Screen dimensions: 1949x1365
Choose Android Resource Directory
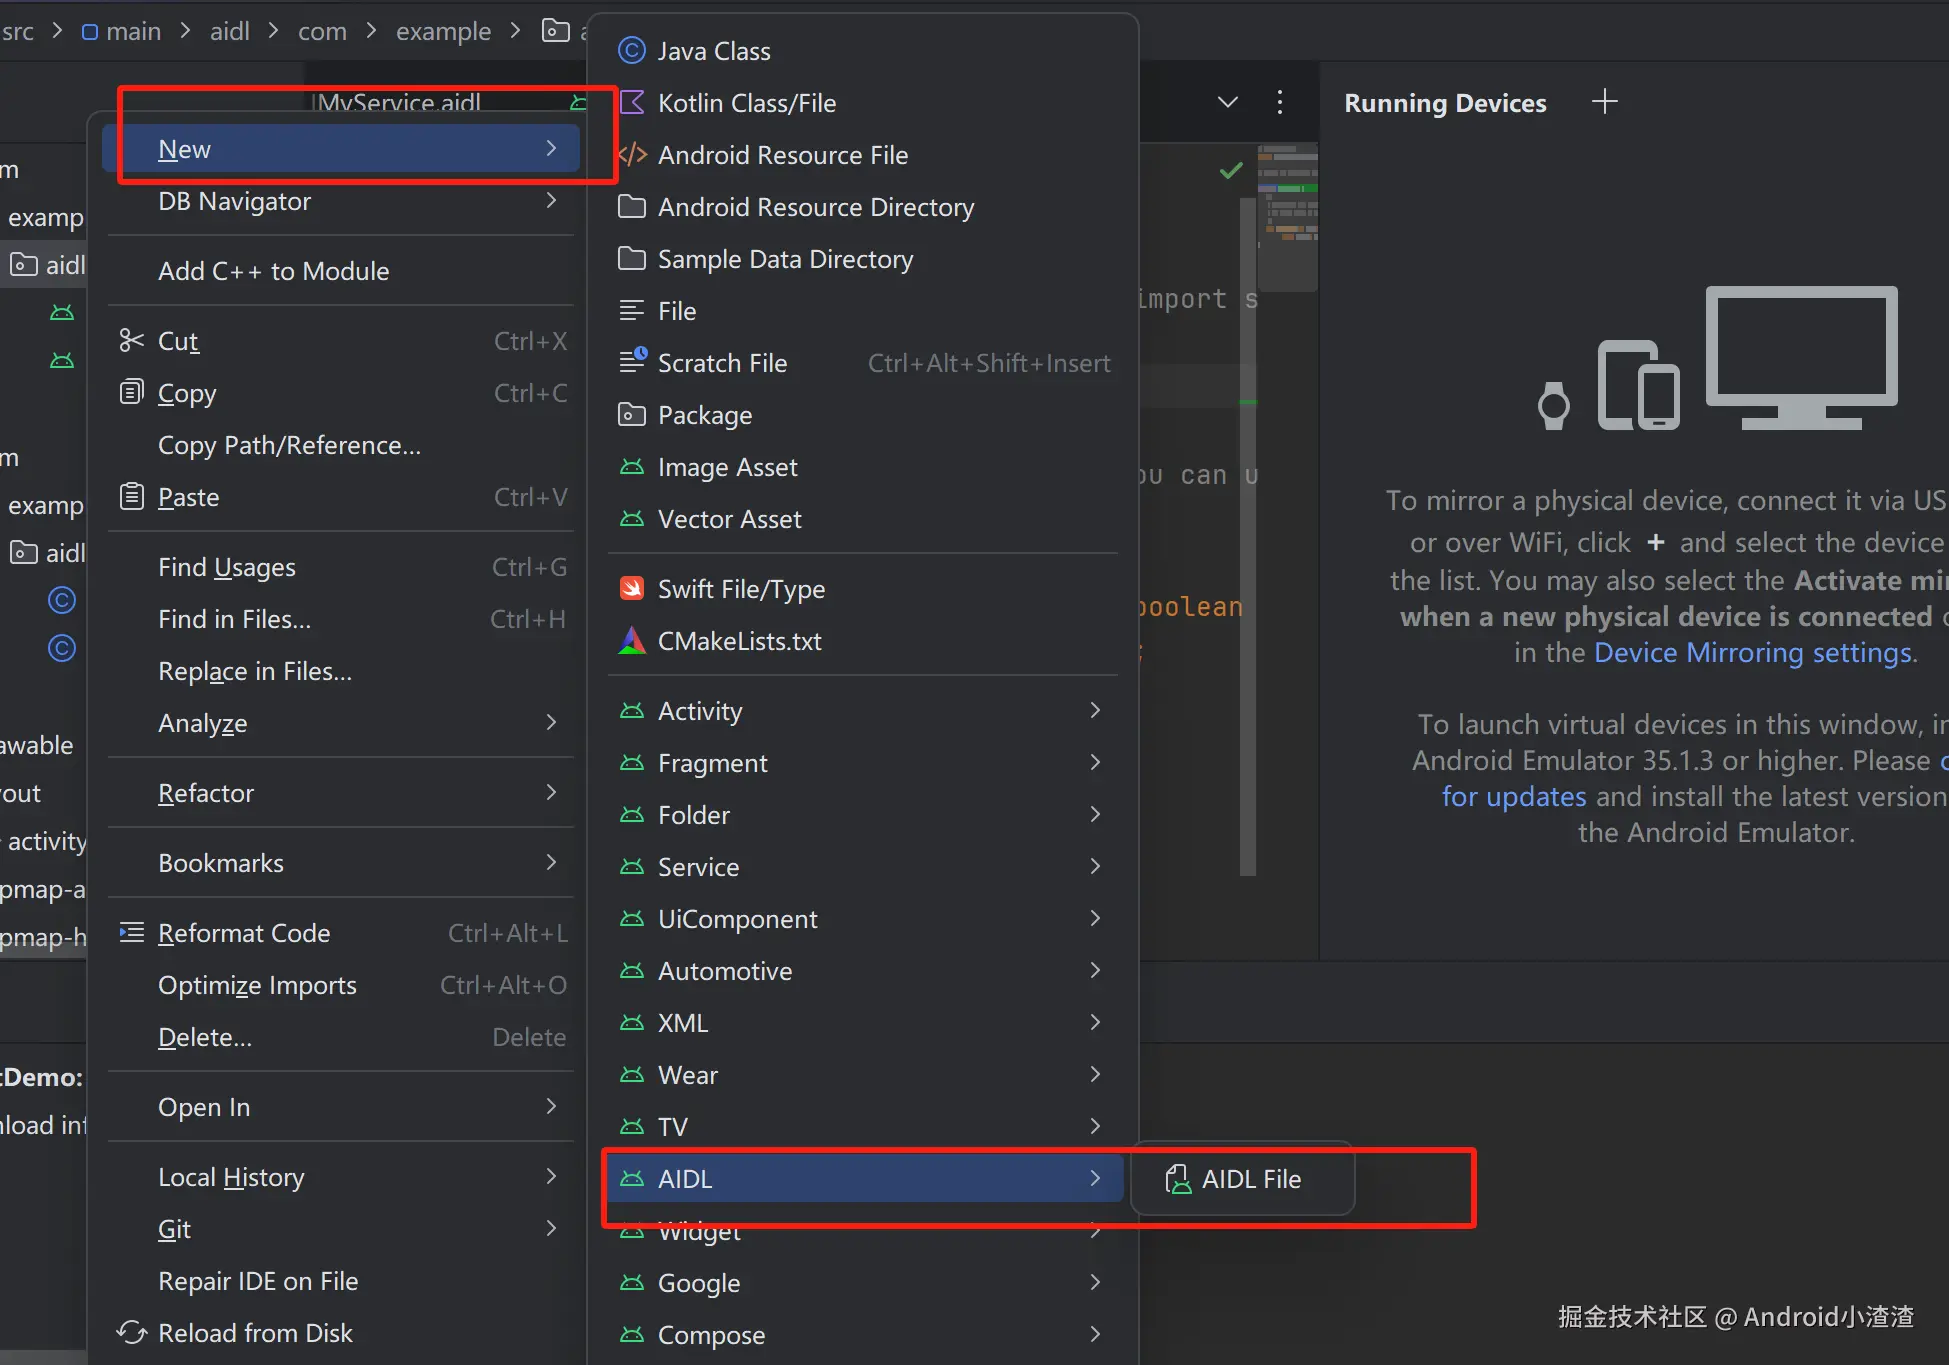pos(815,207)
